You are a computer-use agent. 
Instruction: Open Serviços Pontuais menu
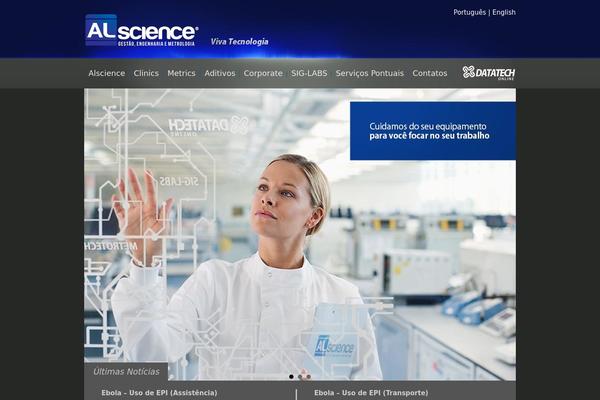pos(370,73)
